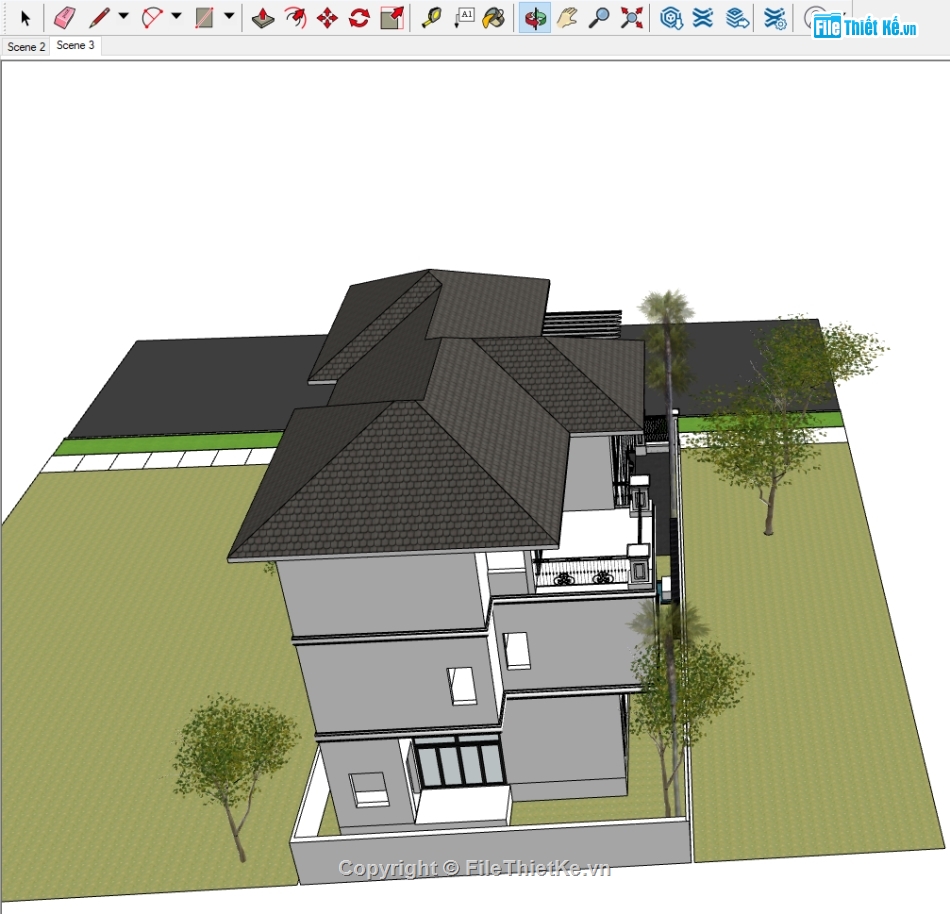The height and width of the screenshot is (914, 950).
Task: Activate the Rotate tool
Action: coord(359,18)
